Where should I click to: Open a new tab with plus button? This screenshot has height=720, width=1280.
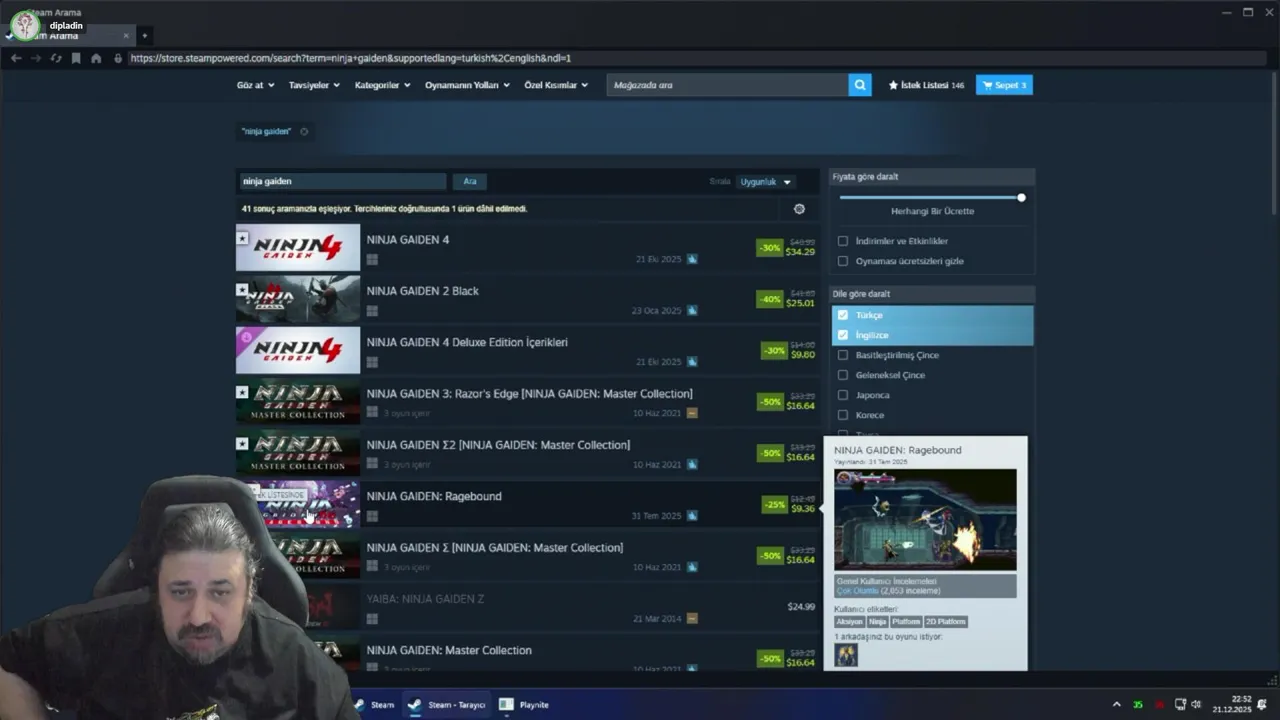(x=144, y=36)
